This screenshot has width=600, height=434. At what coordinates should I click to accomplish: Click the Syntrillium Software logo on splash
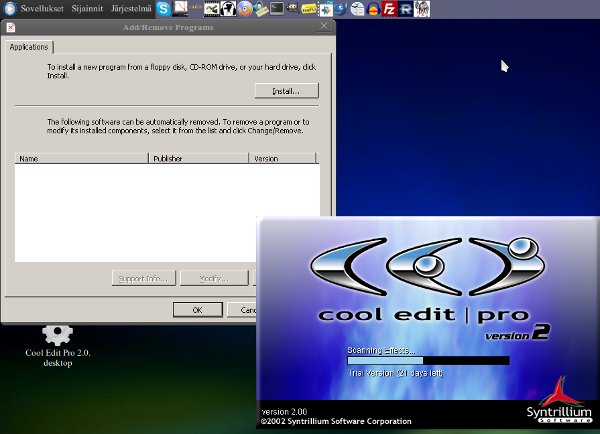coord(559,400)
